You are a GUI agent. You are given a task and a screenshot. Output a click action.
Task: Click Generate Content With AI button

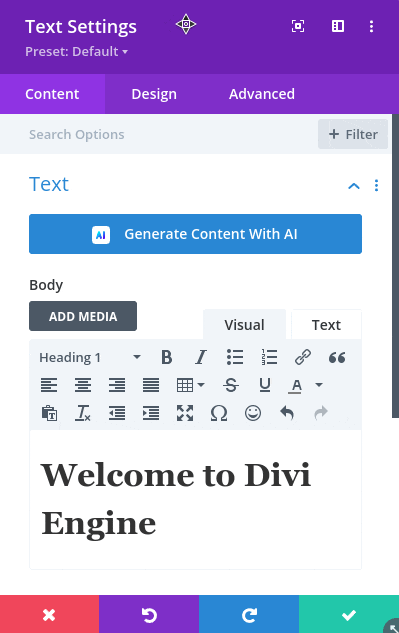click(195, 234)
